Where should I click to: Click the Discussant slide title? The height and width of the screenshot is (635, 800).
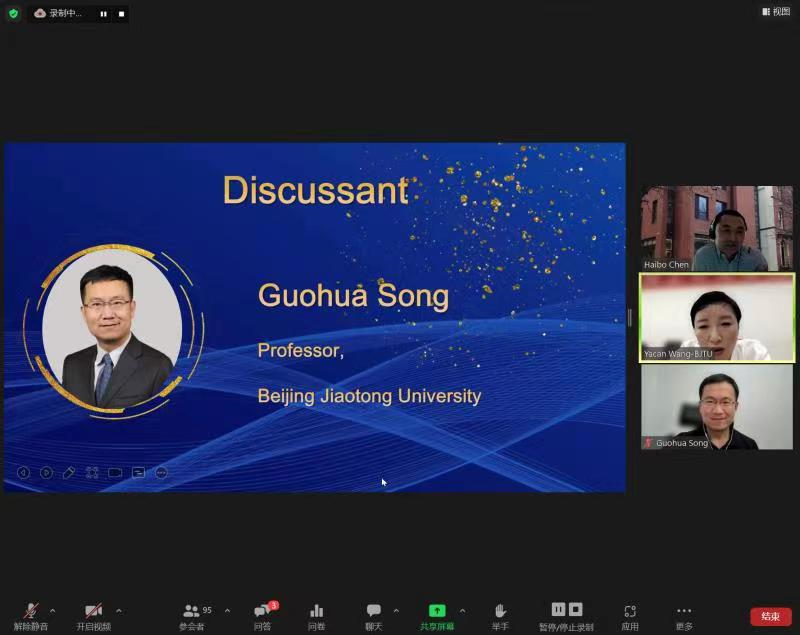point(316,190)
